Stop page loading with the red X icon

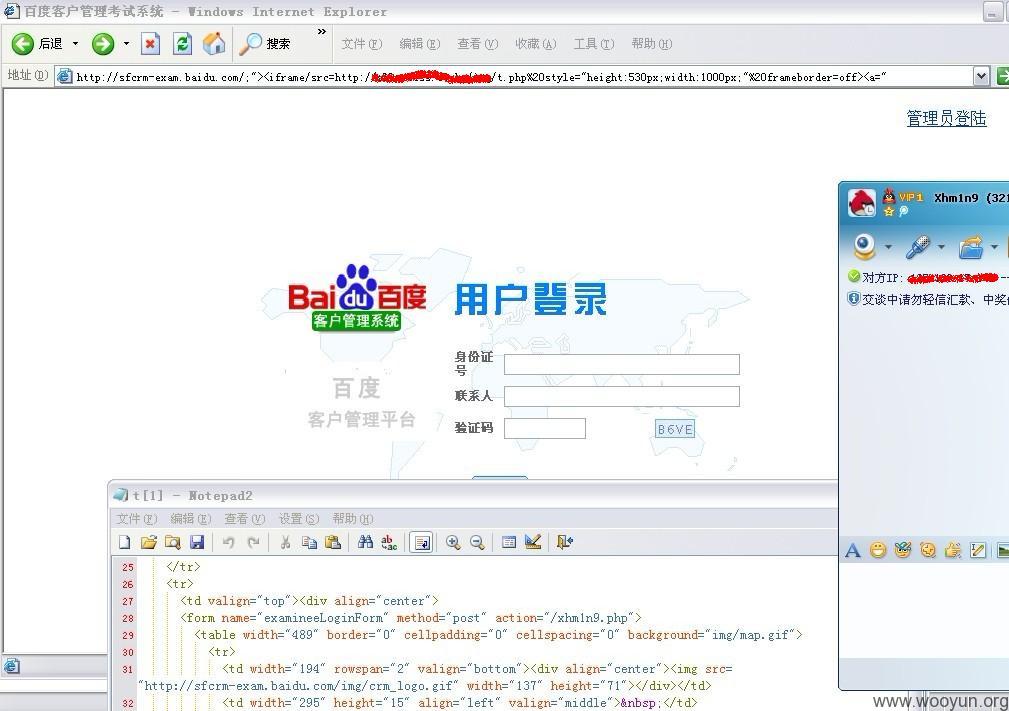[x=150, y=44]
